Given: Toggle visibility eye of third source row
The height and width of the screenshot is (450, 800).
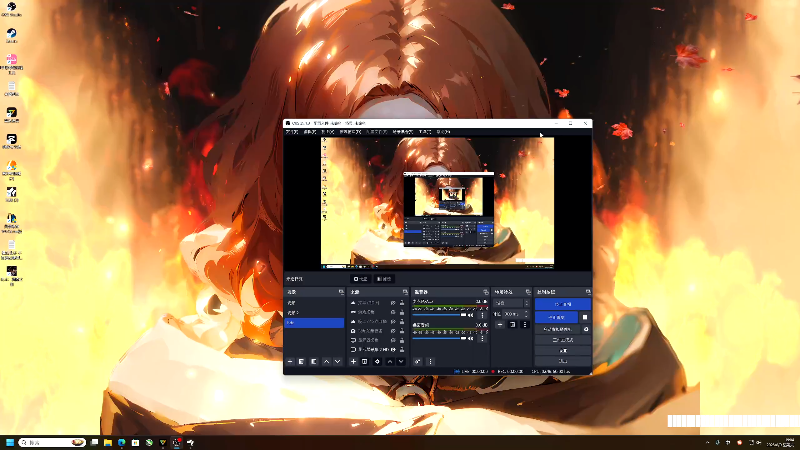Looking at the screenshot, I should tap(393, 321).
